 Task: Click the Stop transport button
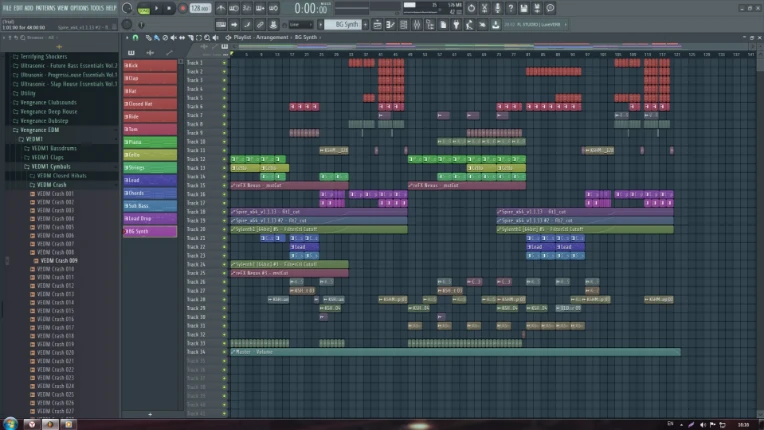tap(169, 8)
